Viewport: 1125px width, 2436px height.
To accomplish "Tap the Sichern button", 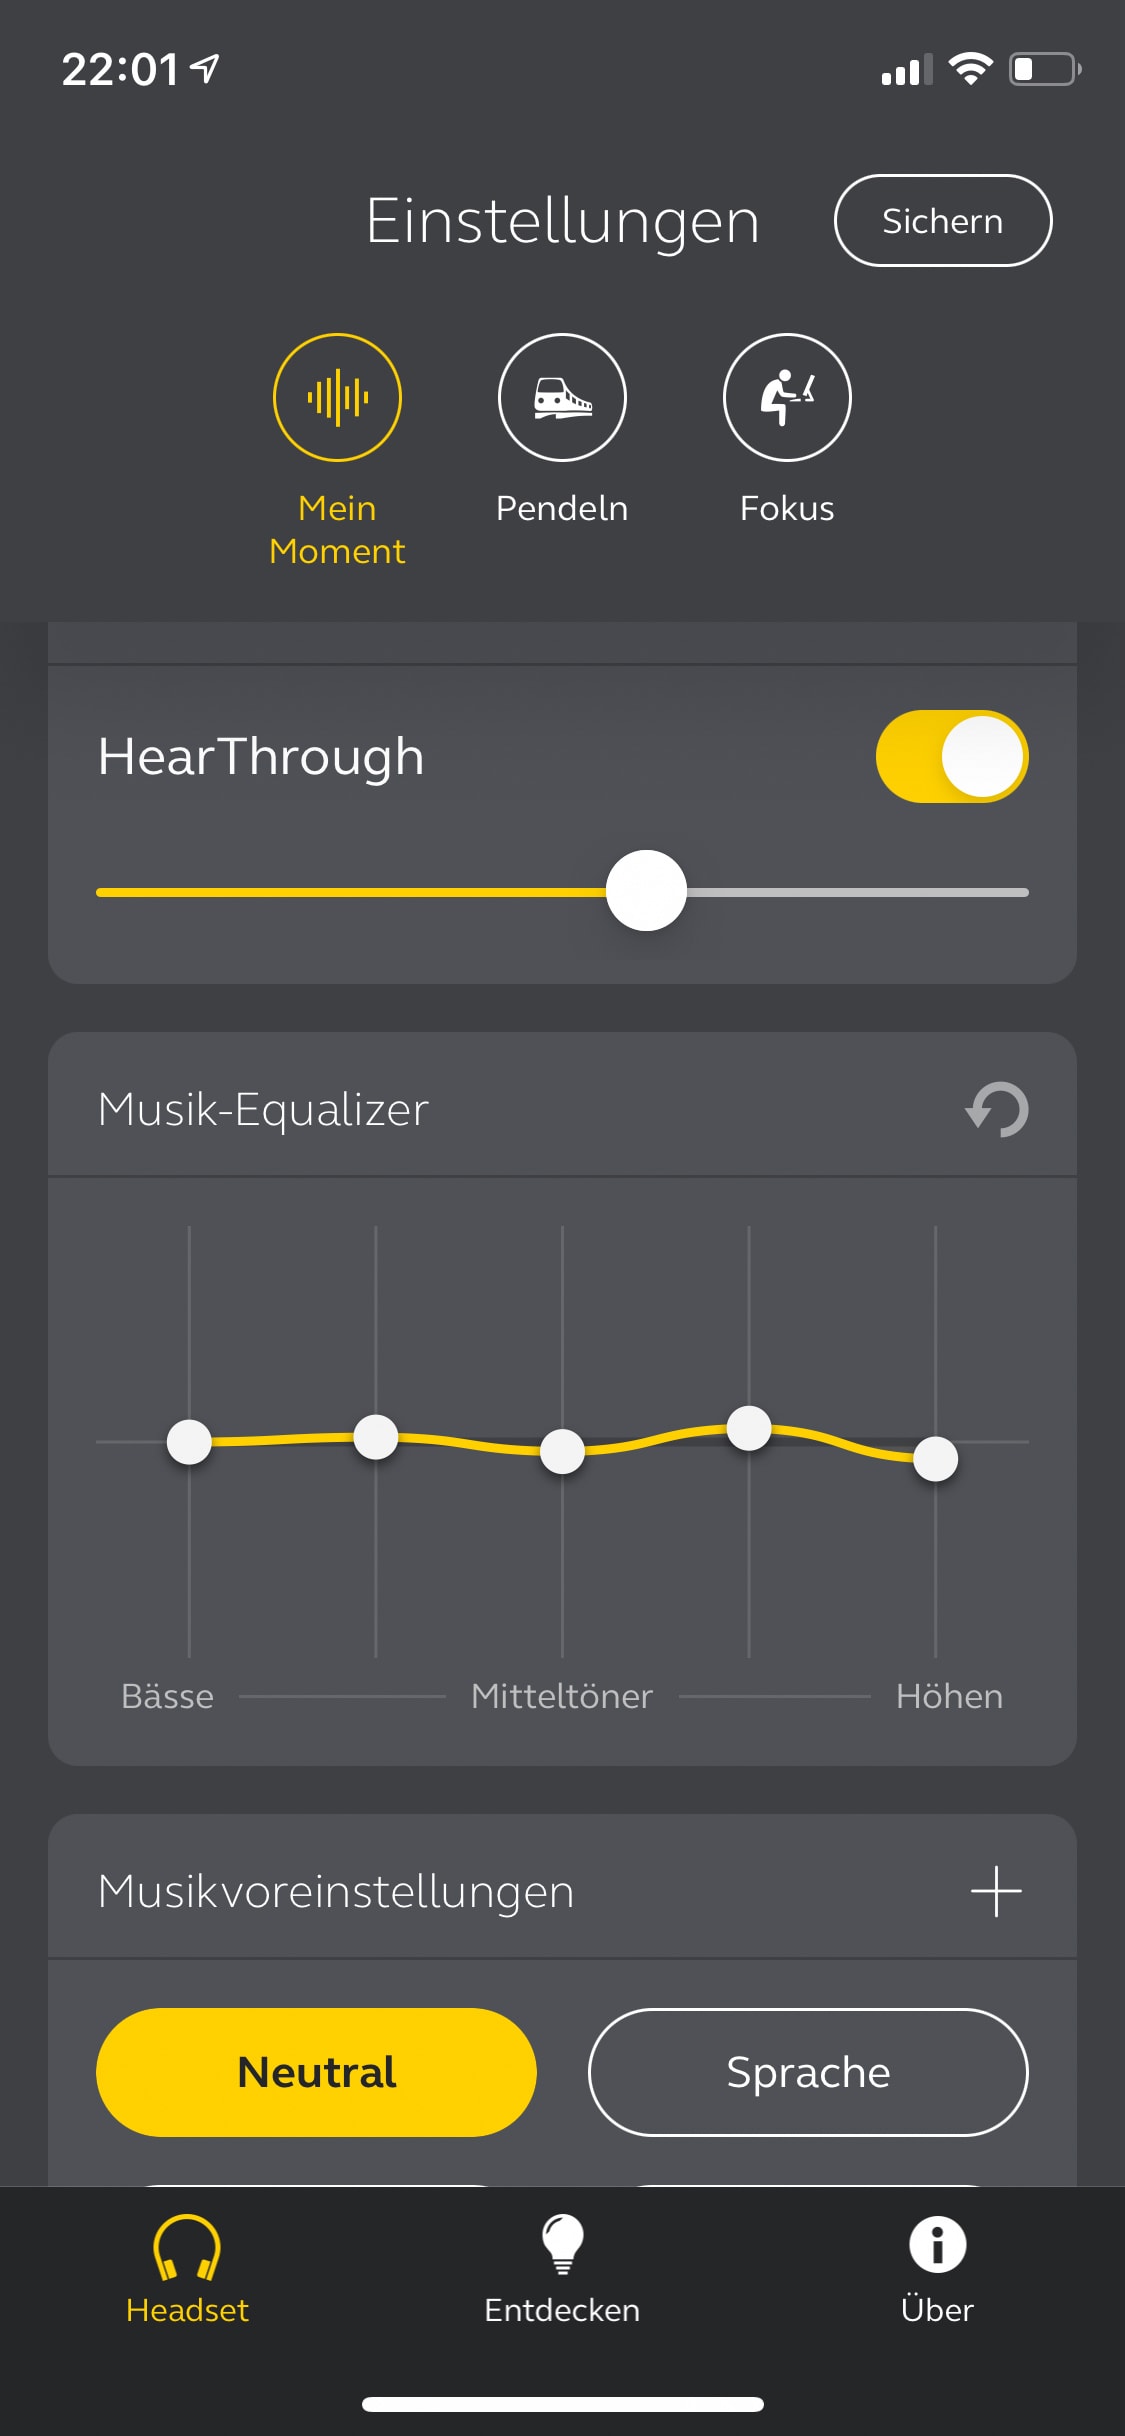I will (x=943, y=221).
